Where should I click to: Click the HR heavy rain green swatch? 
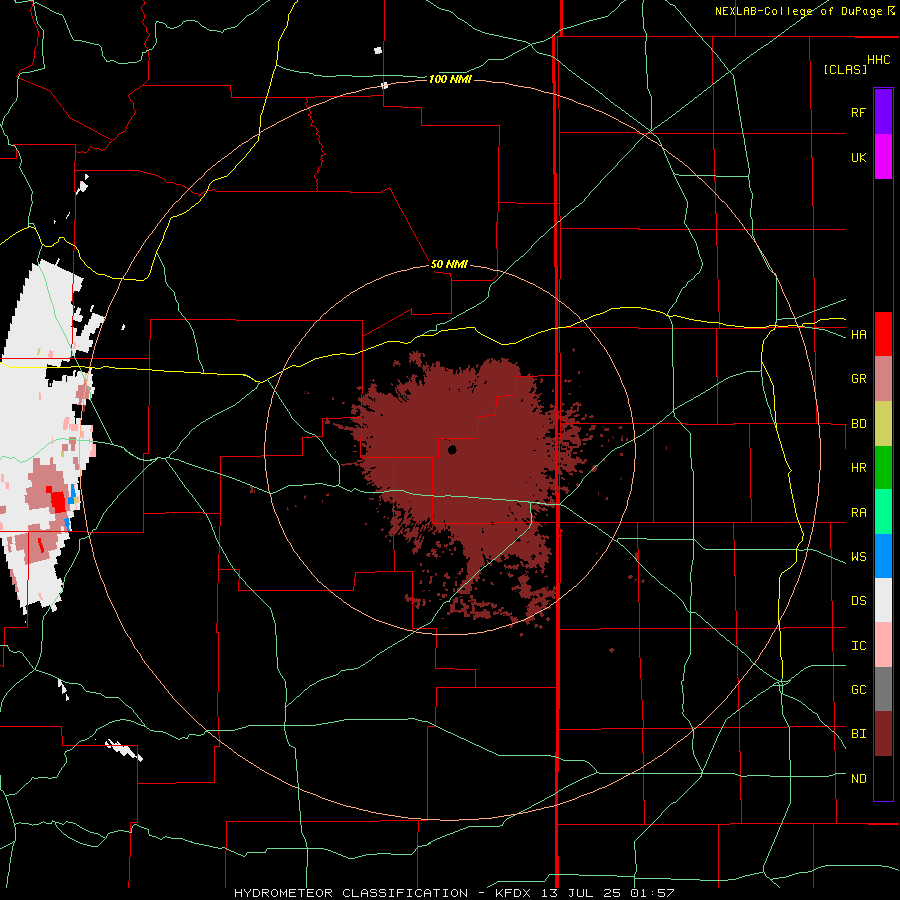tap(883, 467)
